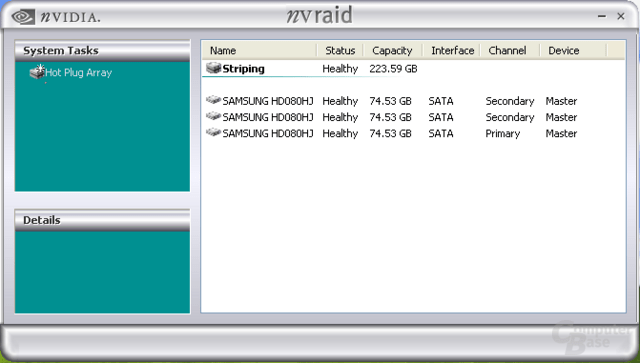
Task: Click the Hot Plug Array disk icon
Action: (37, 72)
